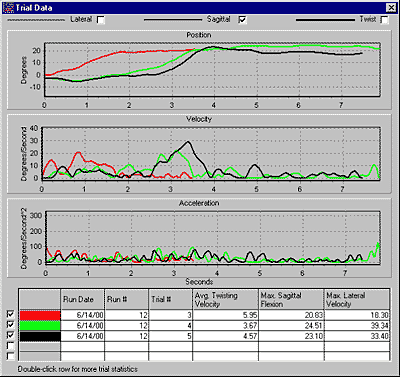The width and height of the screenshot is (400, 377).
Task: Click inside the Position graph plot
Action: 212,70
